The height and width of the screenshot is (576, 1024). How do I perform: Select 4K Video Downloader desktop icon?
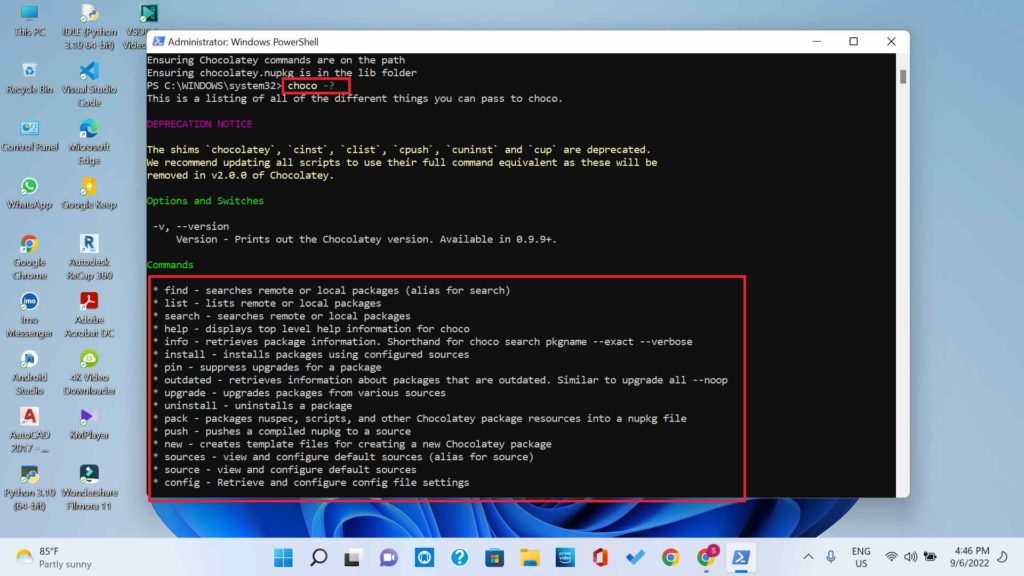coord(89,372)
